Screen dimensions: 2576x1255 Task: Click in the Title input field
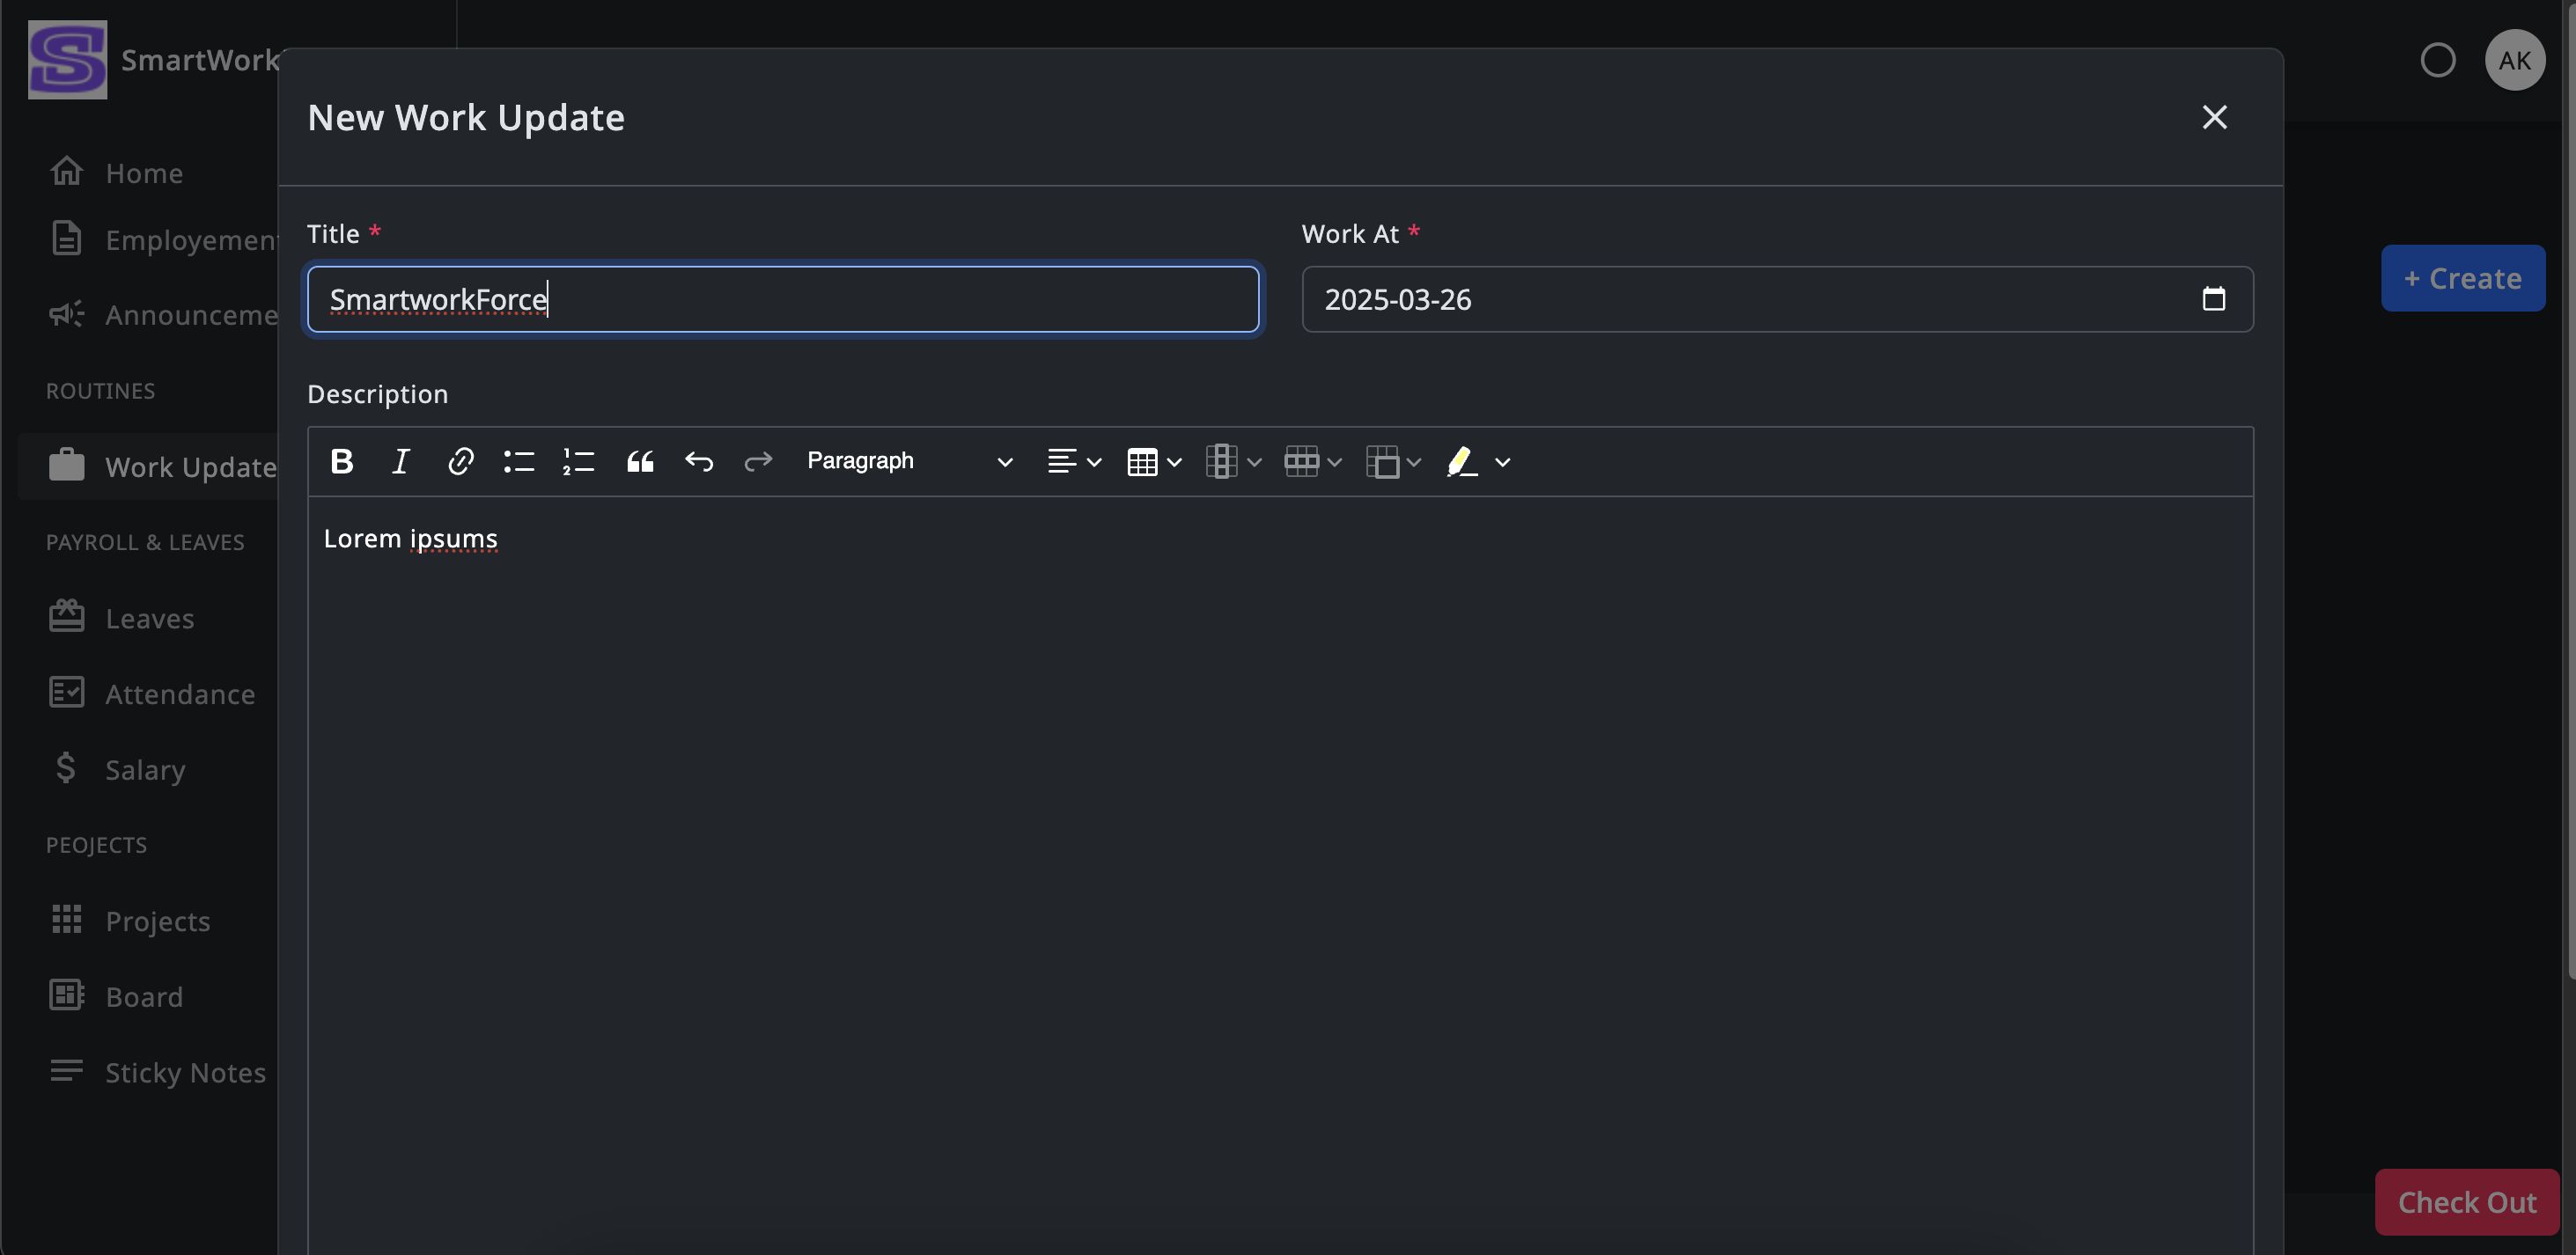(782, 299)
